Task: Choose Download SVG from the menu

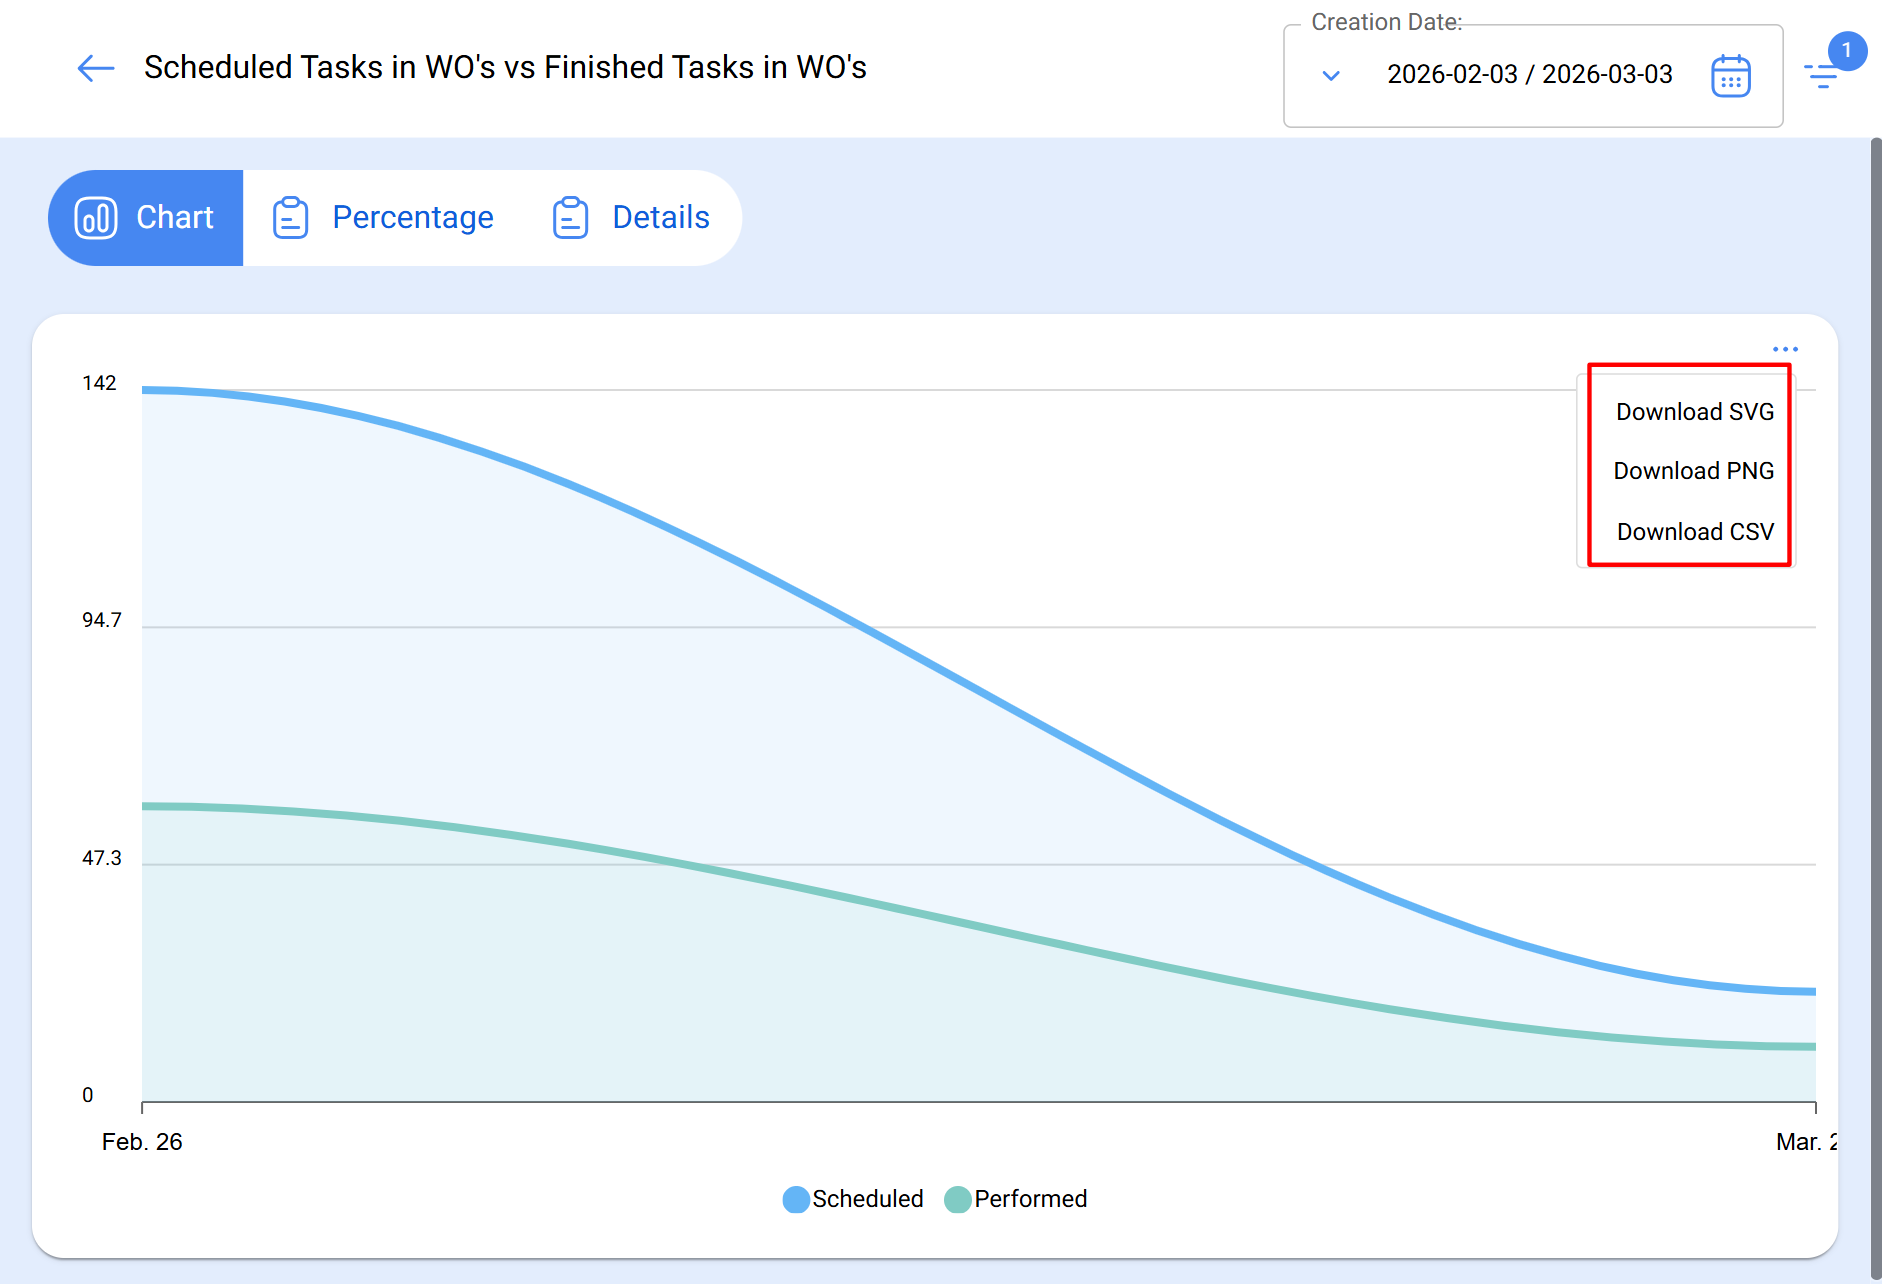Action: [x=1695, y=412]
